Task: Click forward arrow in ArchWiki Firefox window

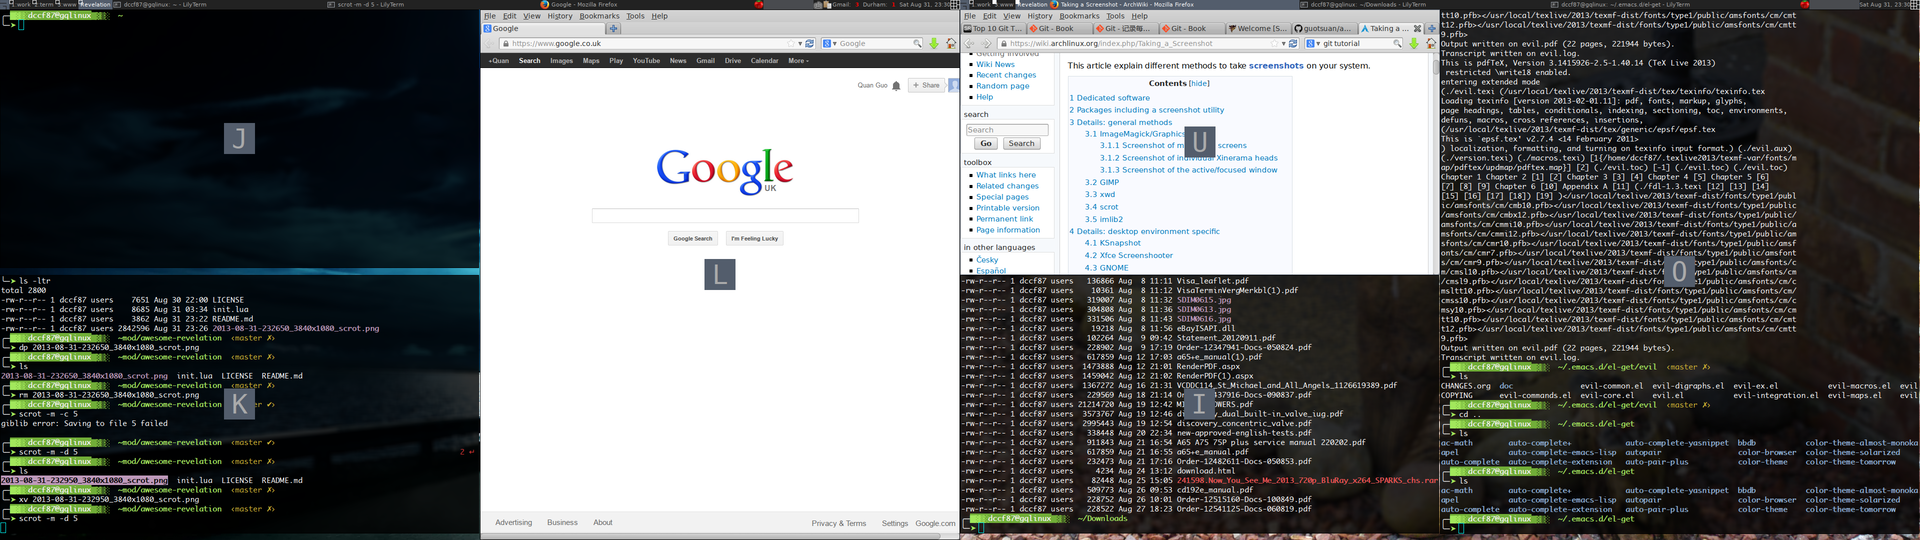Action: (989, 44)
